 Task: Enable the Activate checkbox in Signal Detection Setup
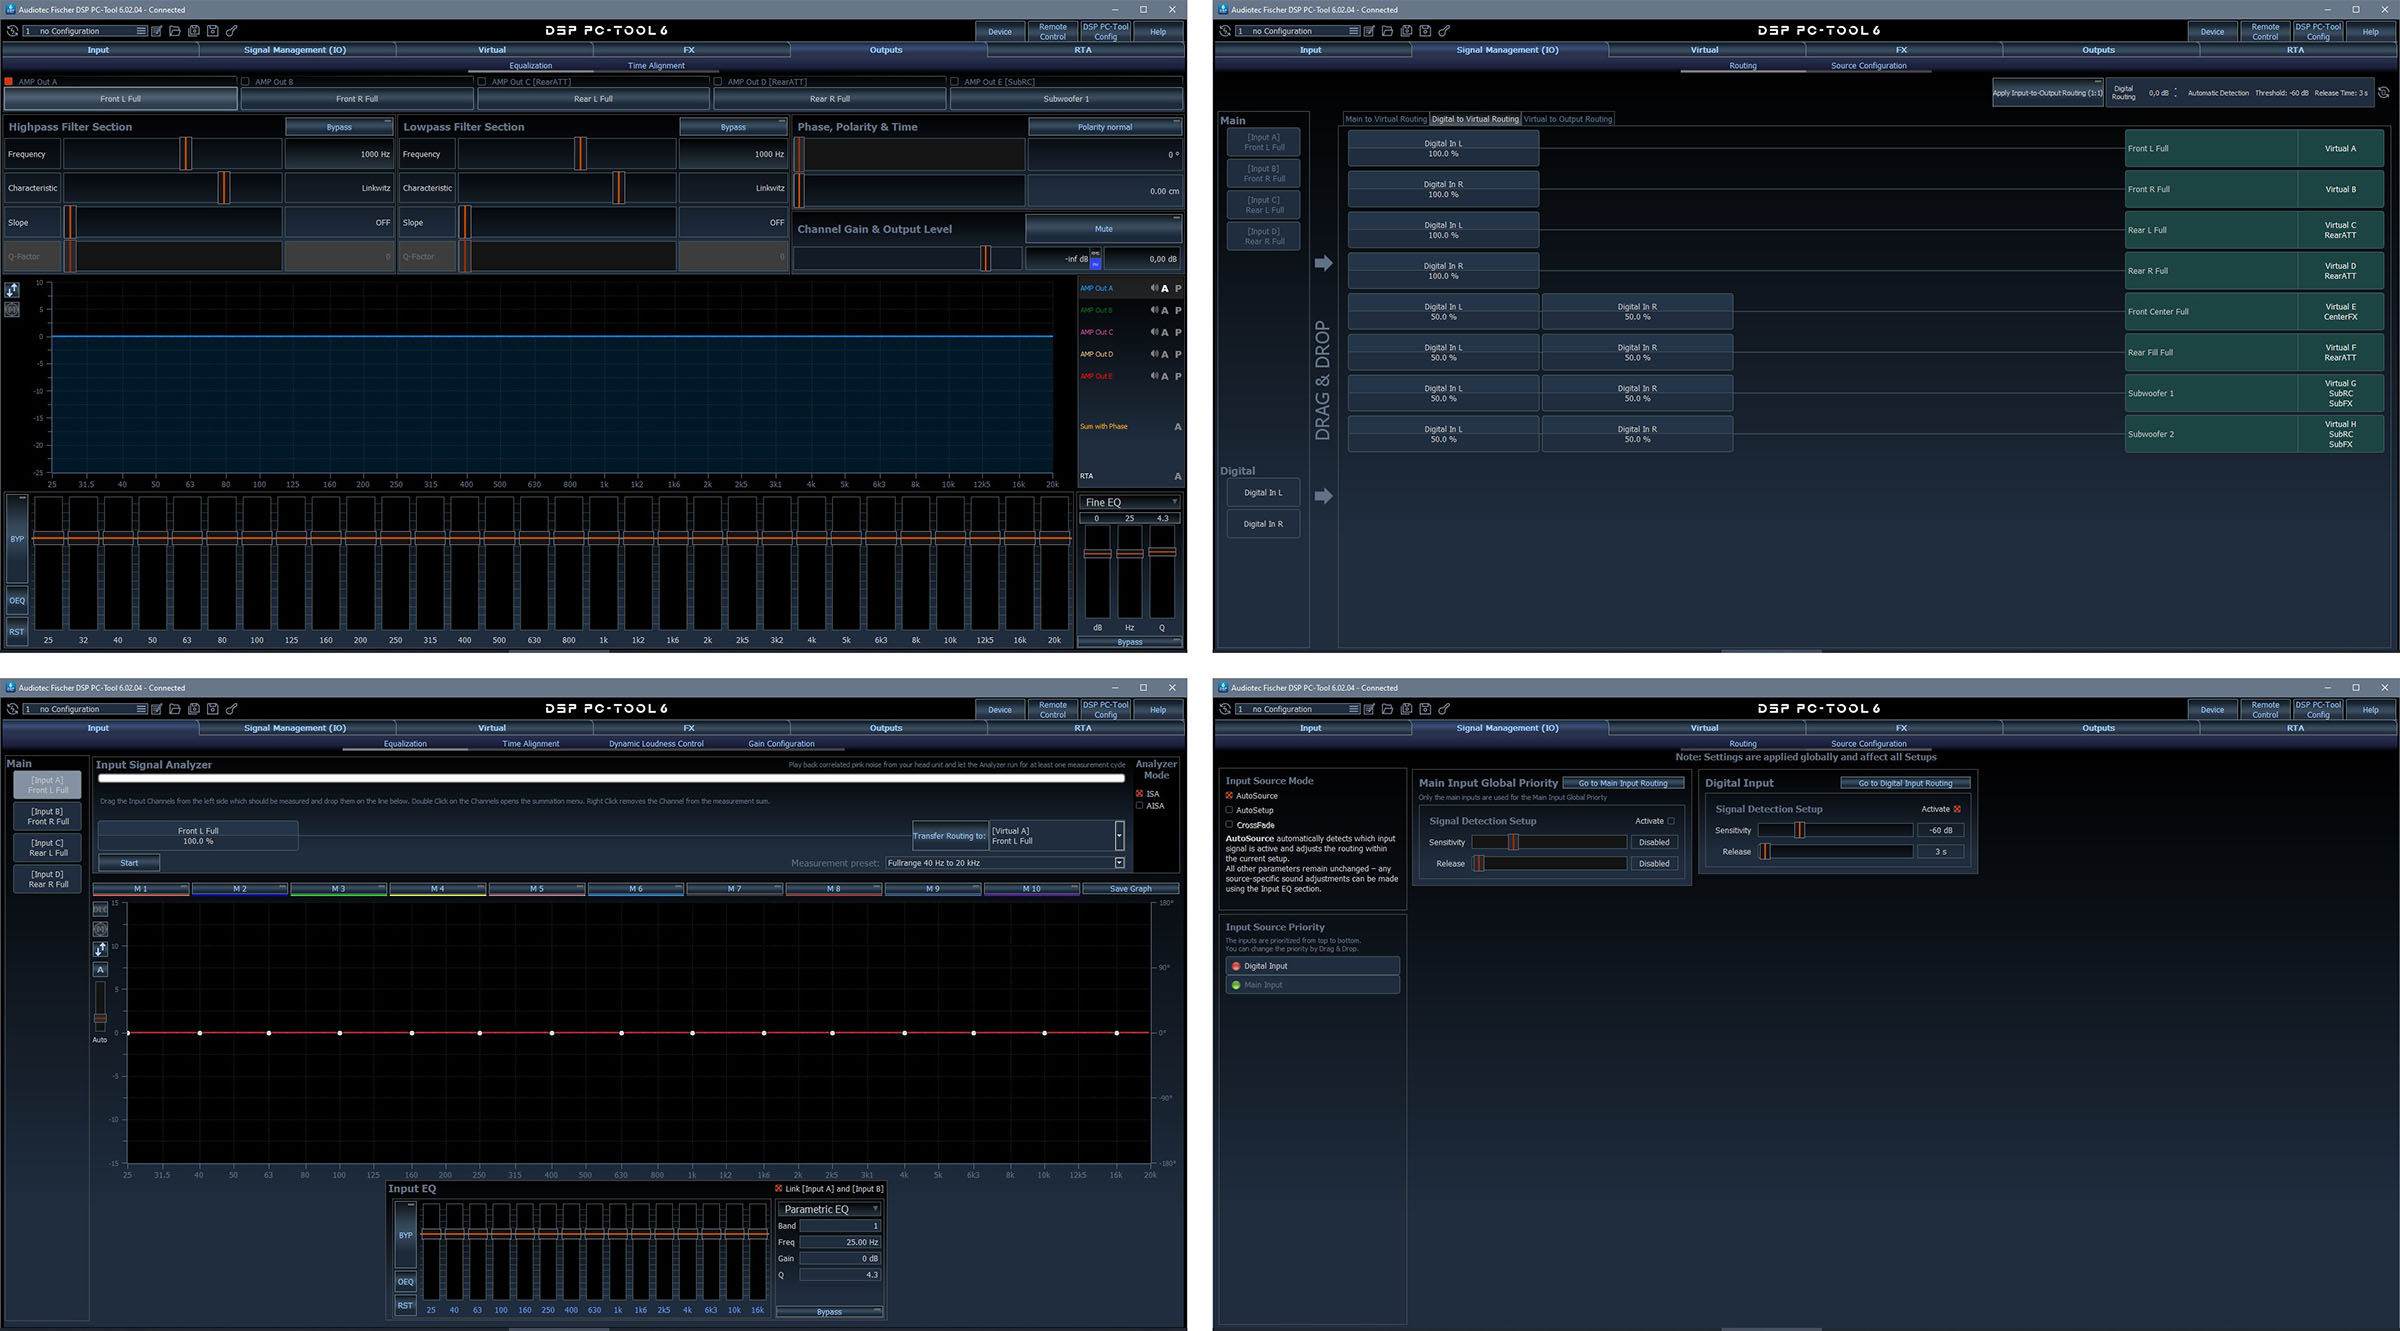tap(1671, 820)
